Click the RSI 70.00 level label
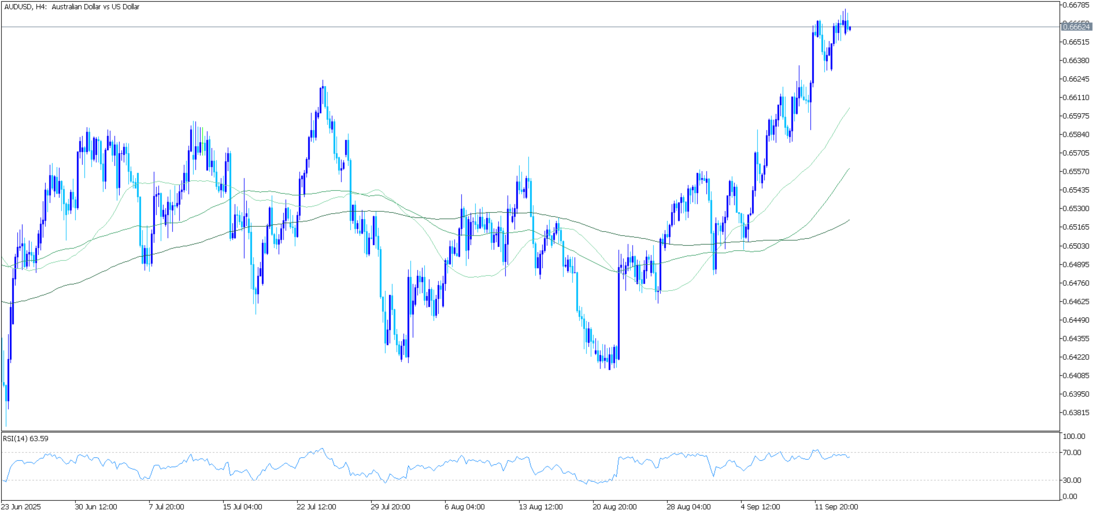 coord(1074,453)
